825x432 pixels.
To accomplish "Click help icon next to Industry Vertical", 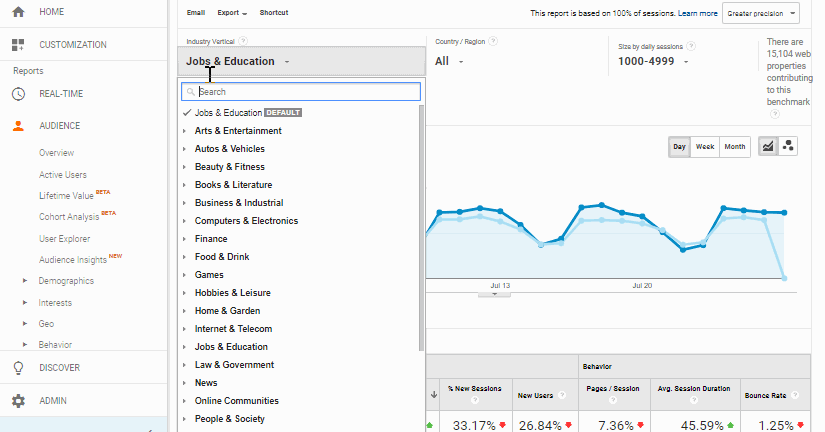I will [244, 41].
